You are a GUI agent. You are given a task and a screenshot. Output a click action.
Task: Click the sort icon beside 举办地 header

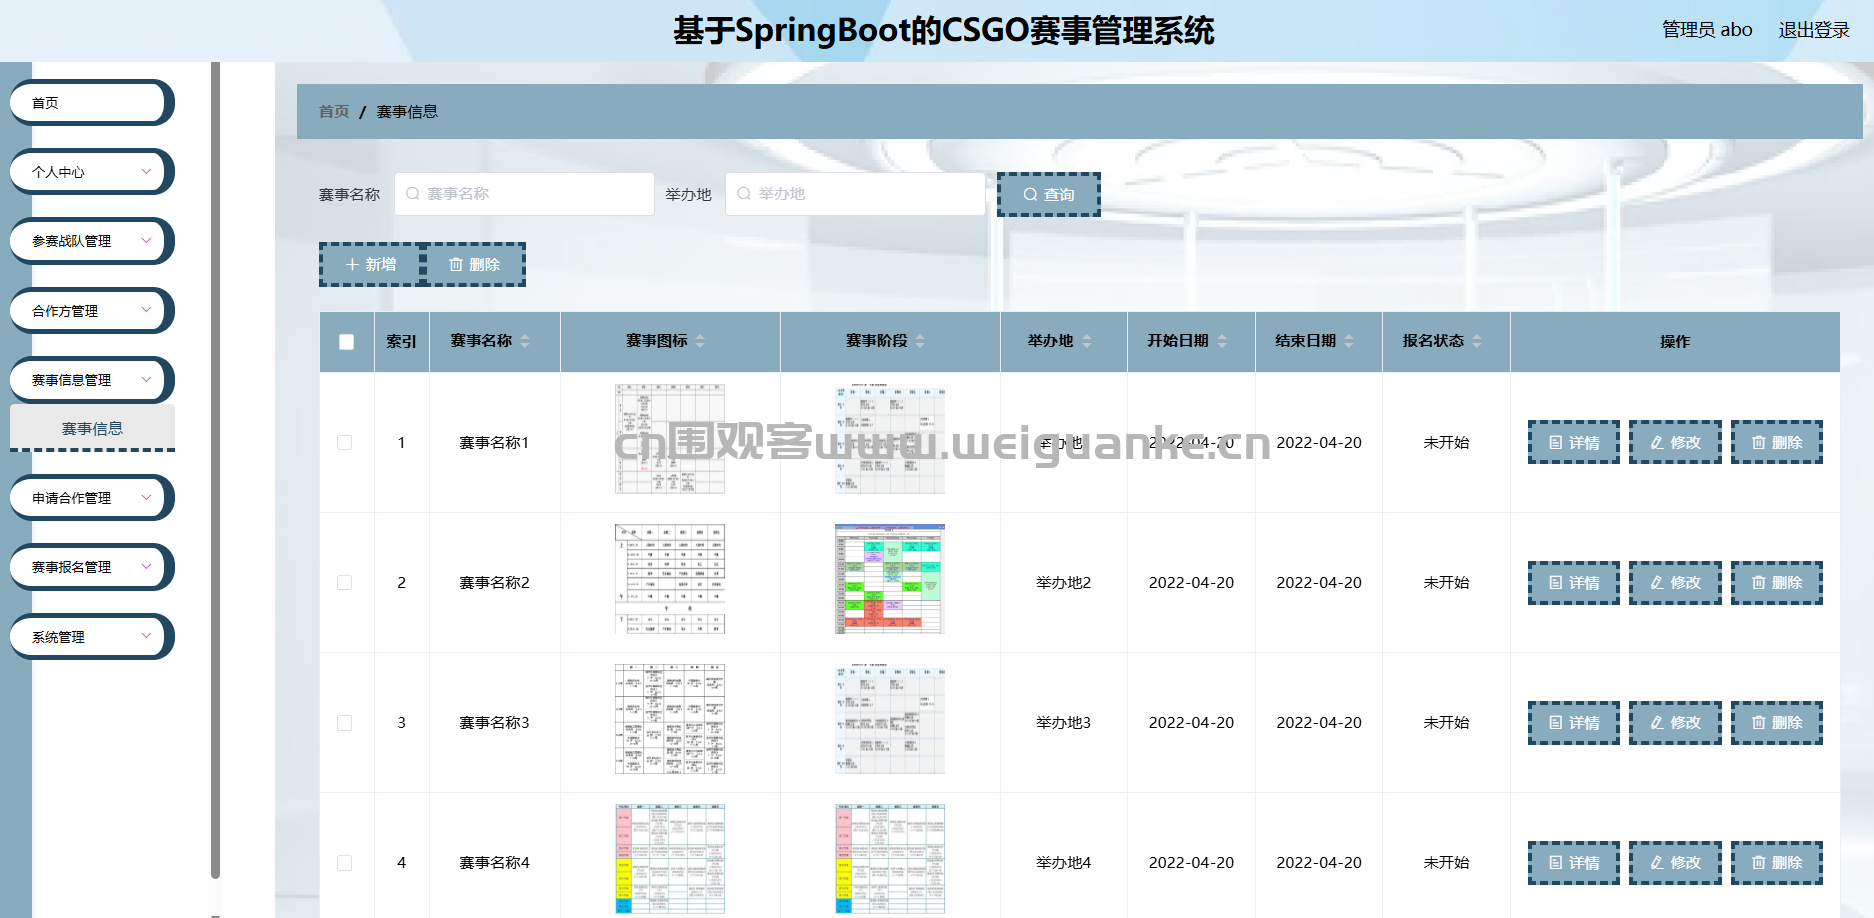[1087, 341]
